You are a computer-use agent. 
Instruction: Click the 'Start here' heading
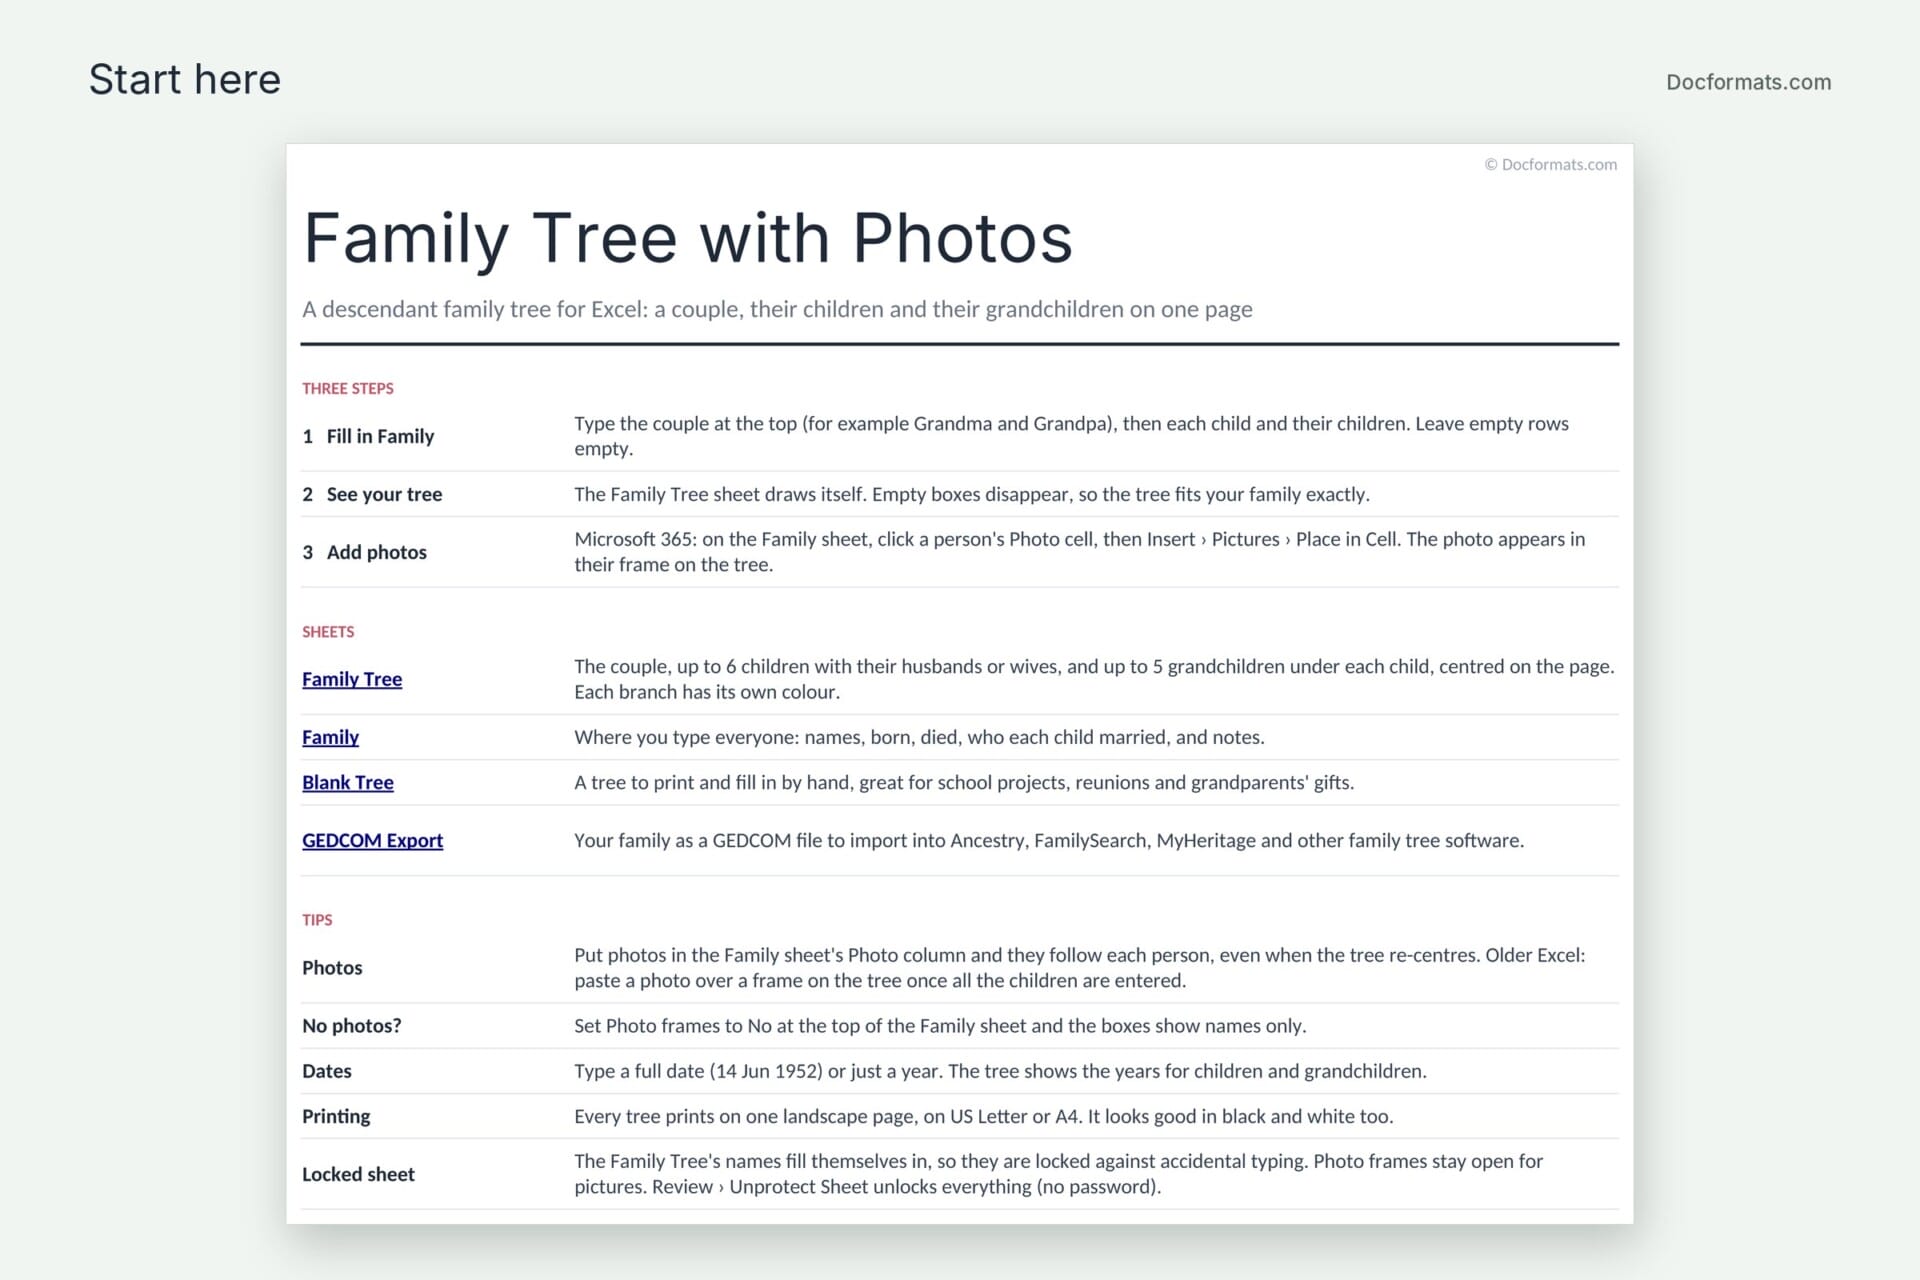pos(185,79)
